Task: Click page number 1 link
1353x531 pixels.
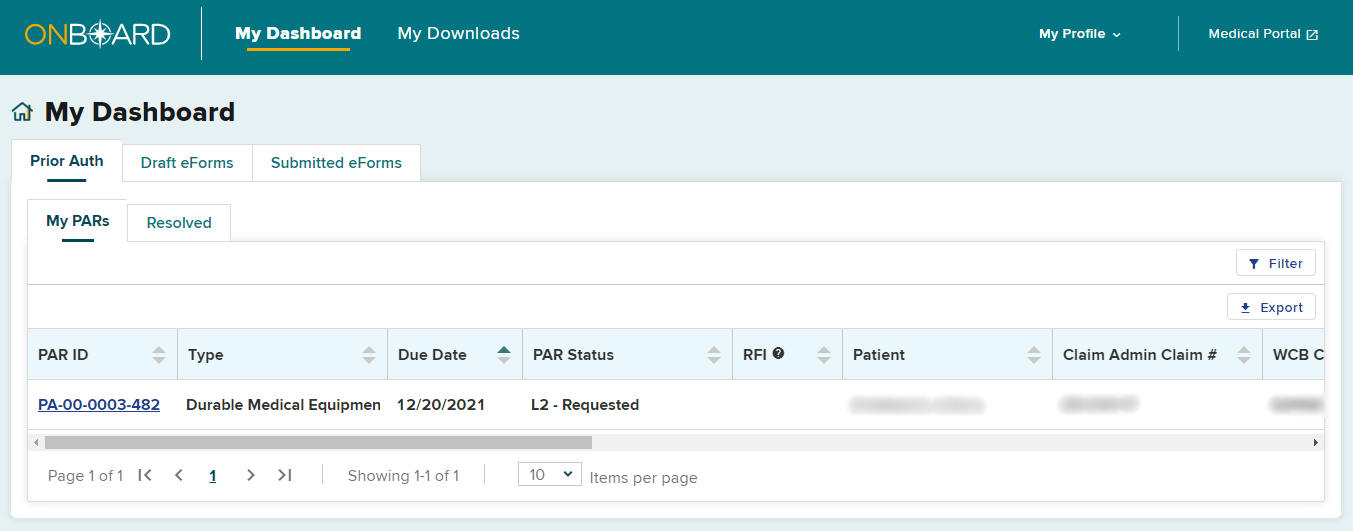Action: [213, 476]
